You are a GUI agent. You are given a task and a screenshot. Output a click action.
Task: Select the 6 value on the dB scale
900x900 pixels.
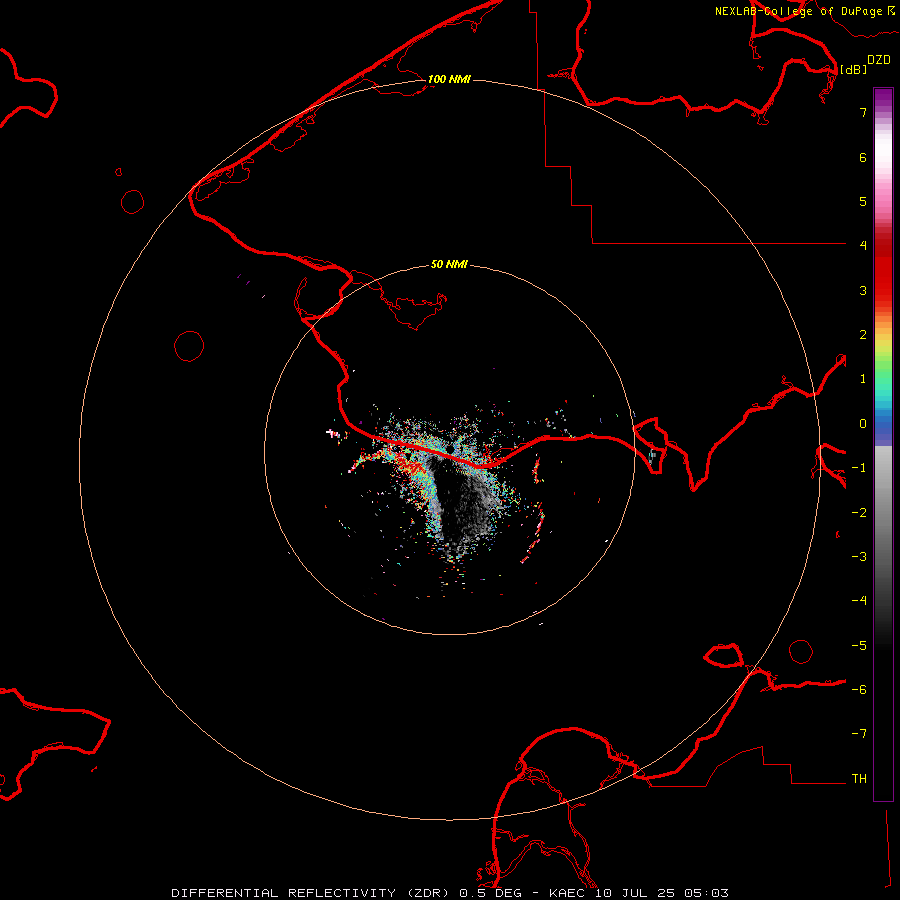pos(863,157)
